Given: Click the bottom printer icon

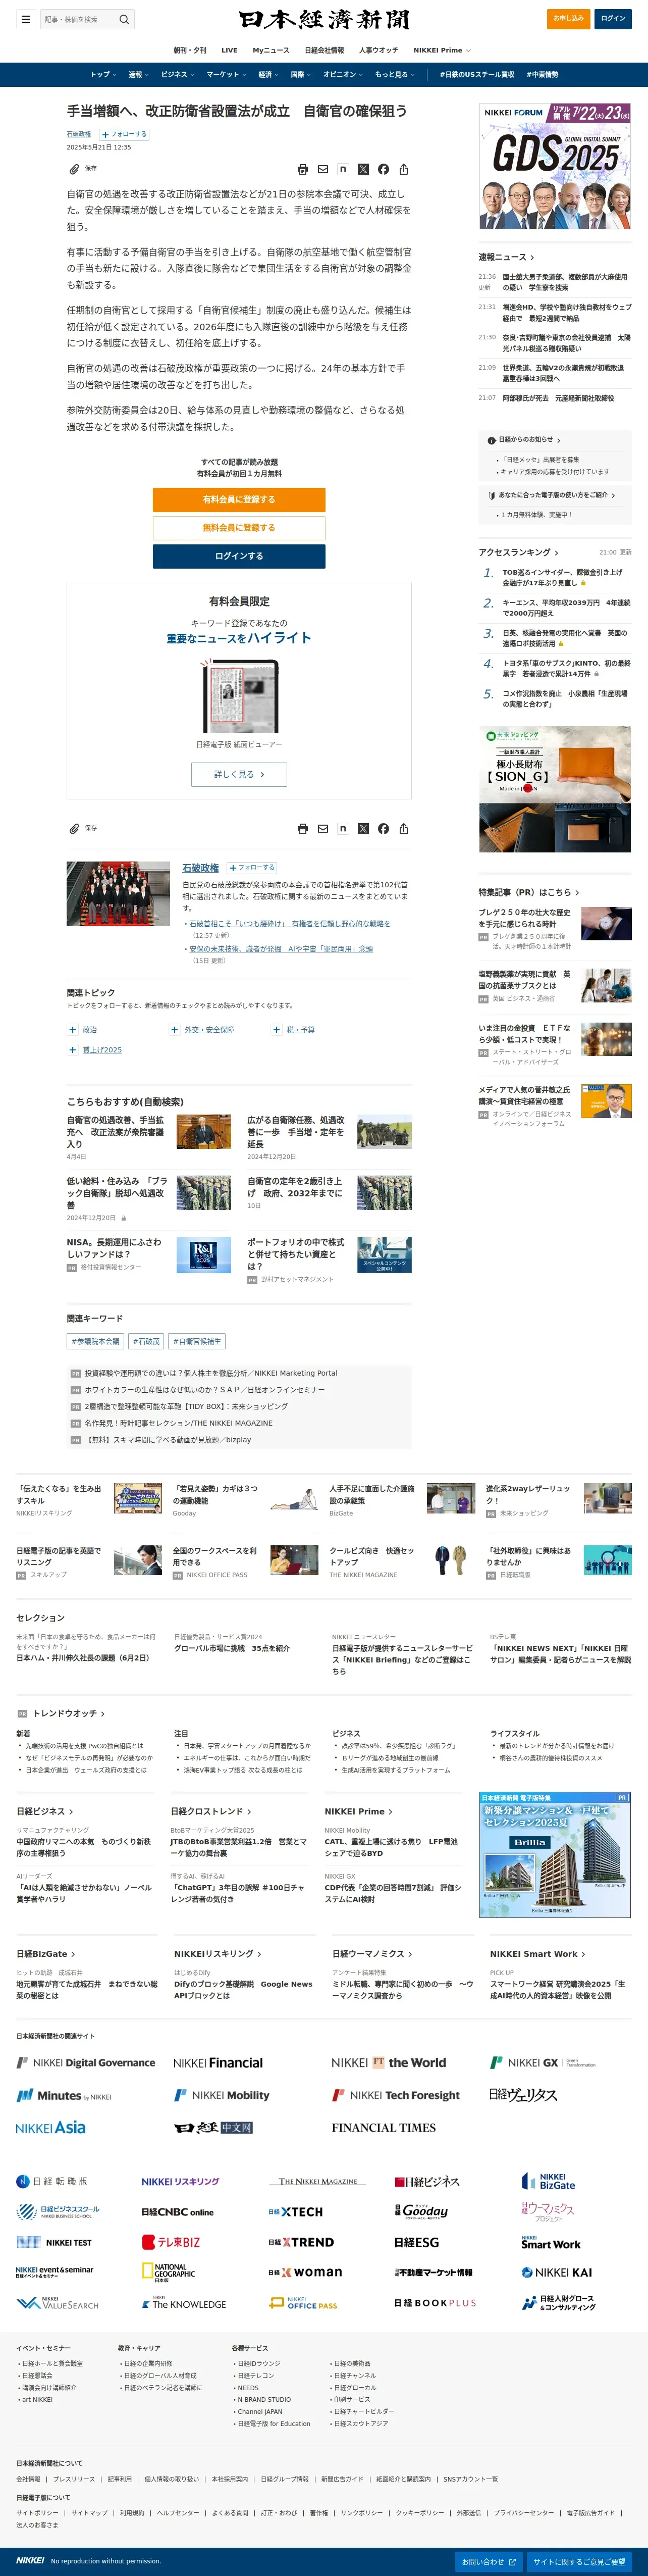Looking at the screenshot, I should [303, 828].
